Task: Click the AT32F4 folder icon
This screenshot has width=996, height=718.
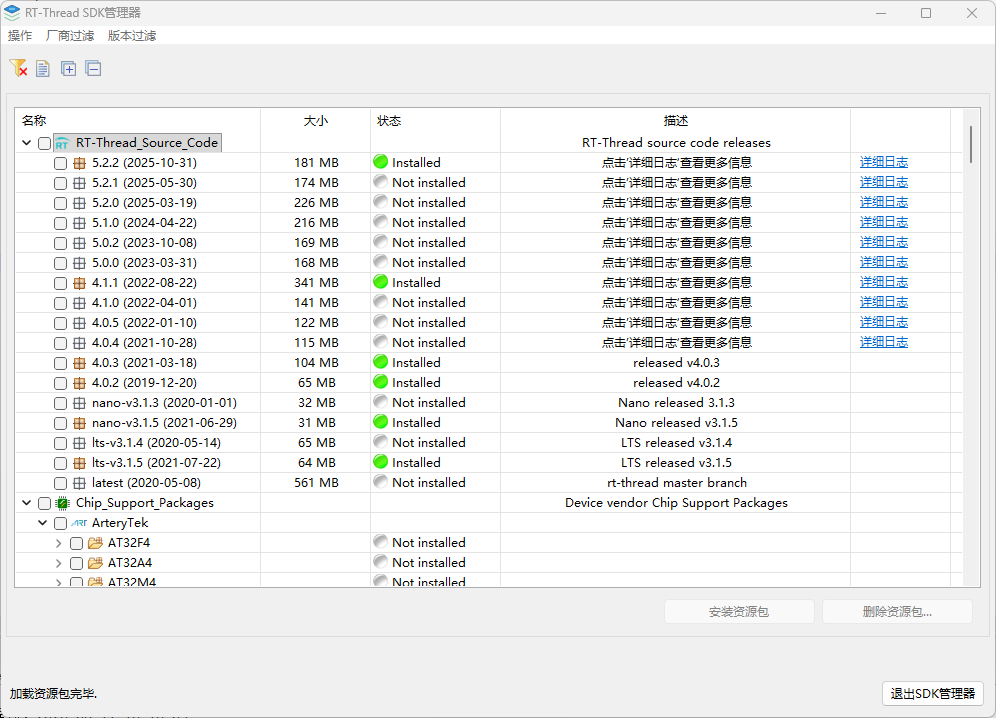Action: click(x=95, y=543)
